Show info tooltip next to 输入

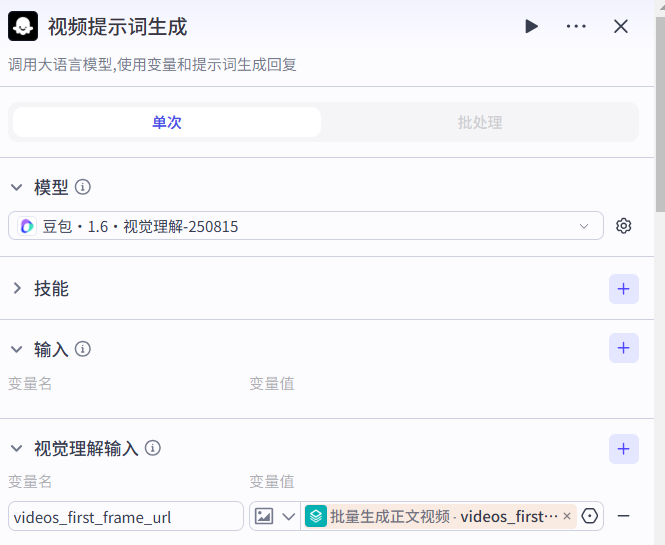click(83, 349)
